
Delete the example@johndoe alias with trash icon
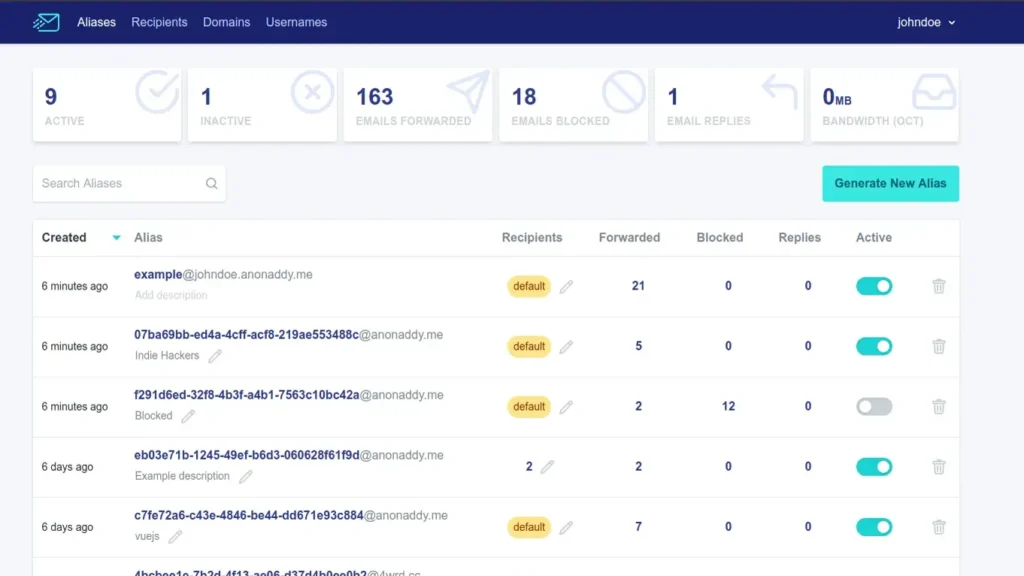pos(938,286)
